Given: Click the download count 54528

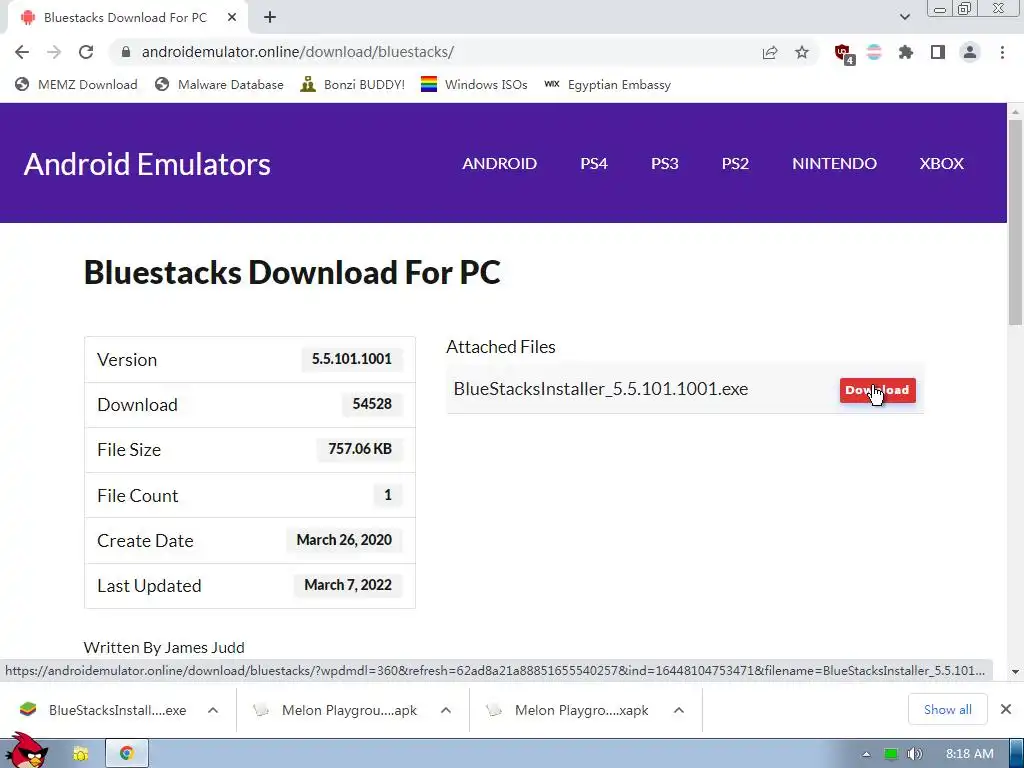Looking at the screenshot, I should [372, 404].
